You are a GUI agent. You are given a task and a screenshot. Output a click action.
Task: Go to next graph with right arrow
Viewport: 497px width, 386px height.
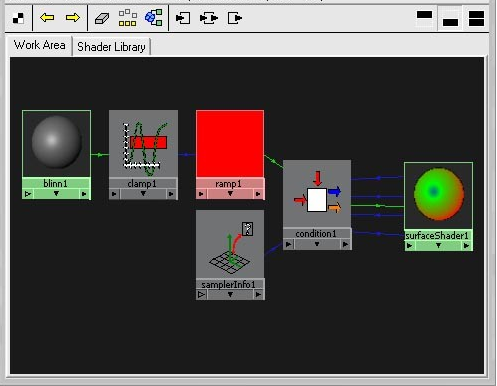[72, 17]
